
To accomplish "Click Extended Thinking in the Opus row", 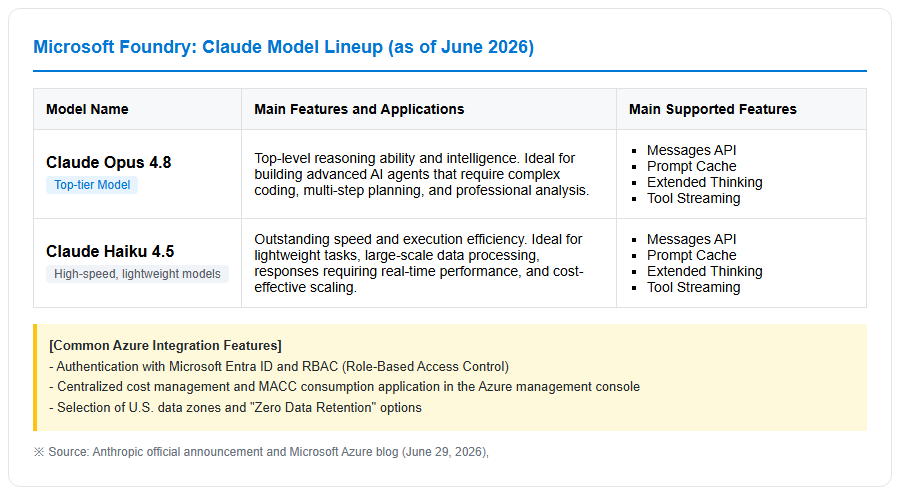I will click(x=704, y=182).
